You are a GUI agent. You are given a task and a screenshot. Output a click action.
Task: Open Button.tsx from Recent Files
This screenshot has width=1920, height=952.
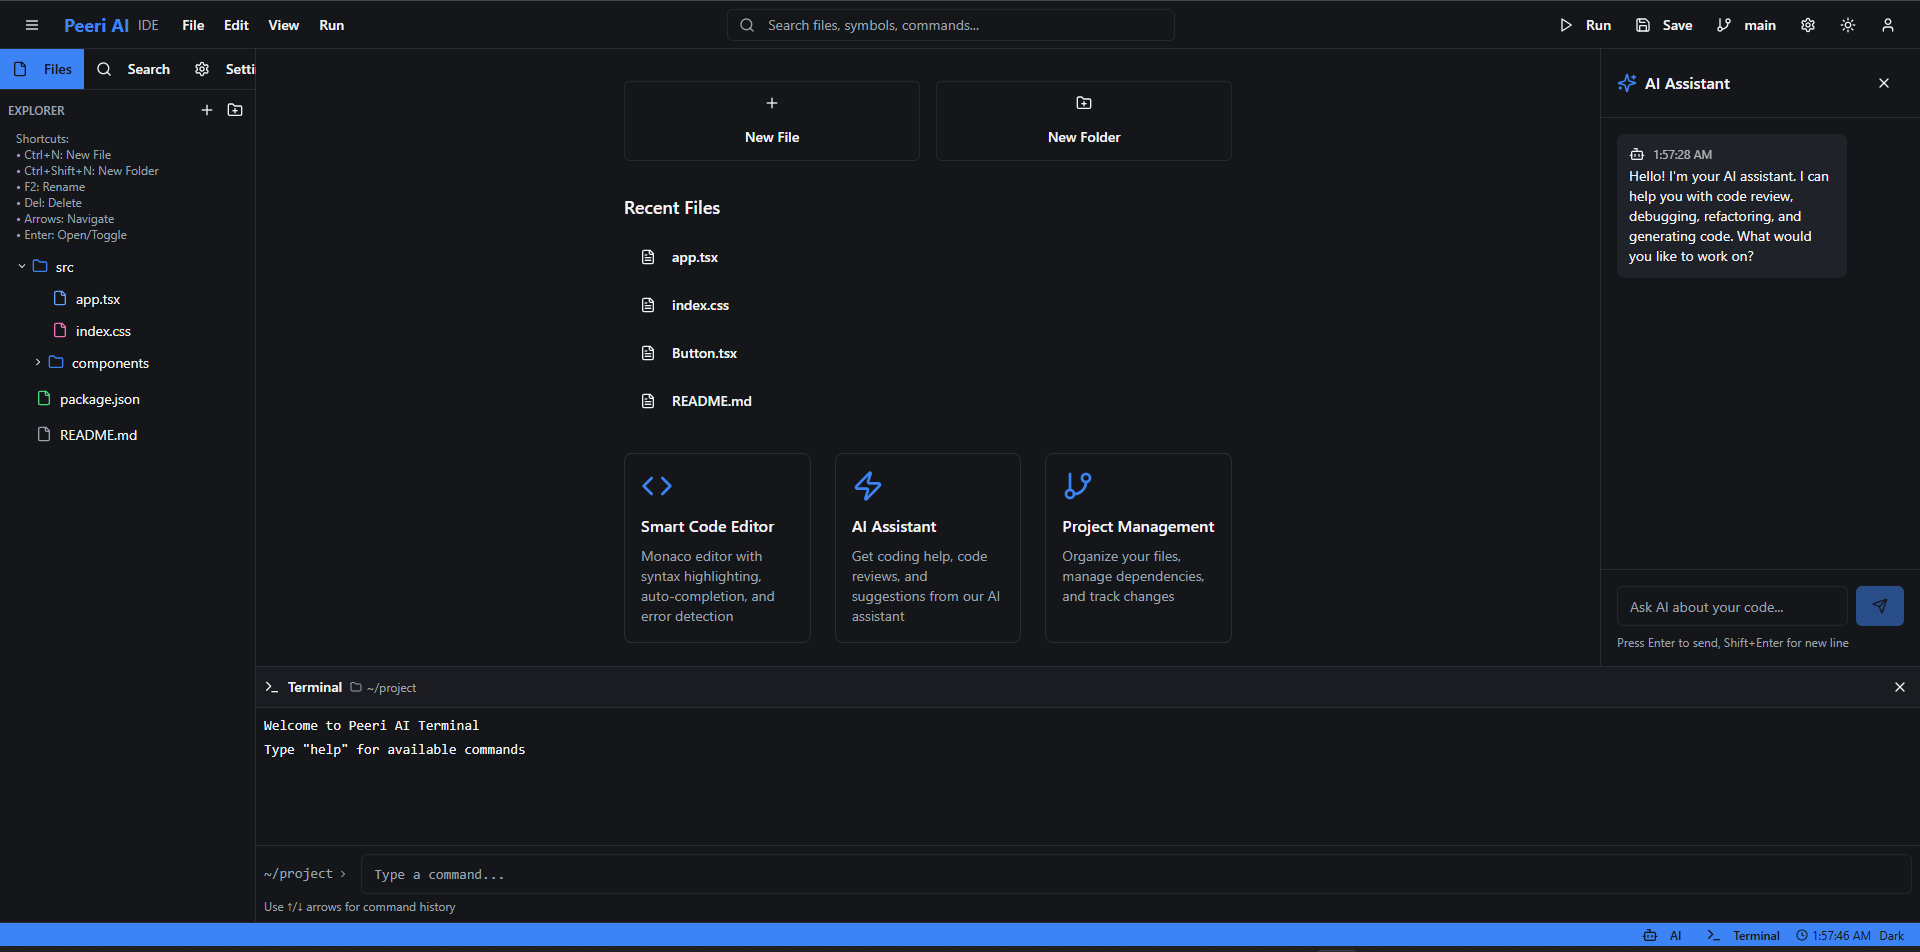coord(704,353)
